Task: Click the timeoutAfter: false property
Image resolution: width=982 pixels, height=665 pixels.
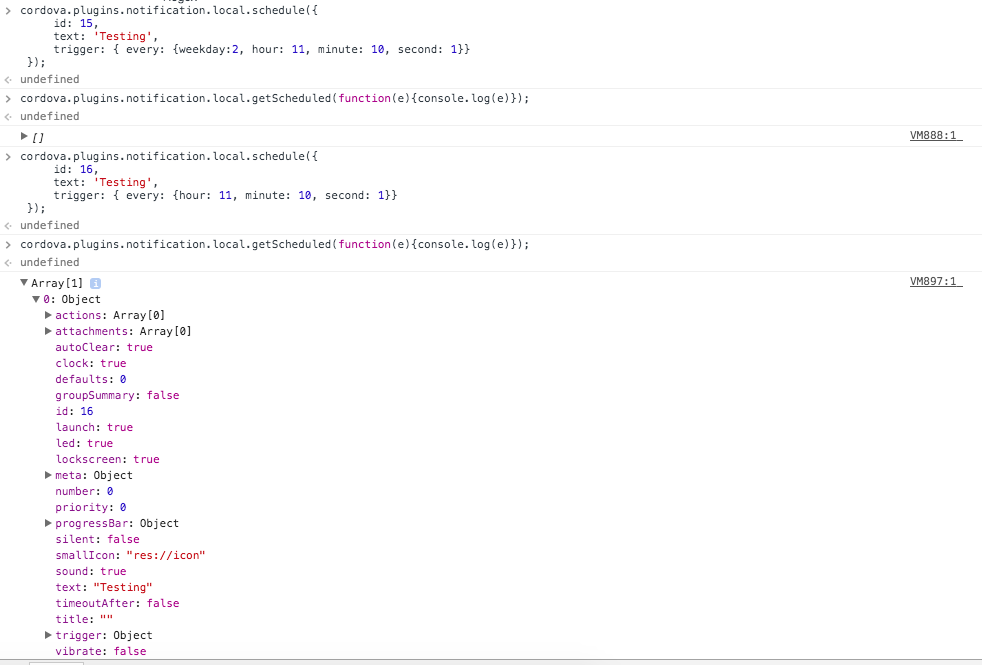Action: 117,603
